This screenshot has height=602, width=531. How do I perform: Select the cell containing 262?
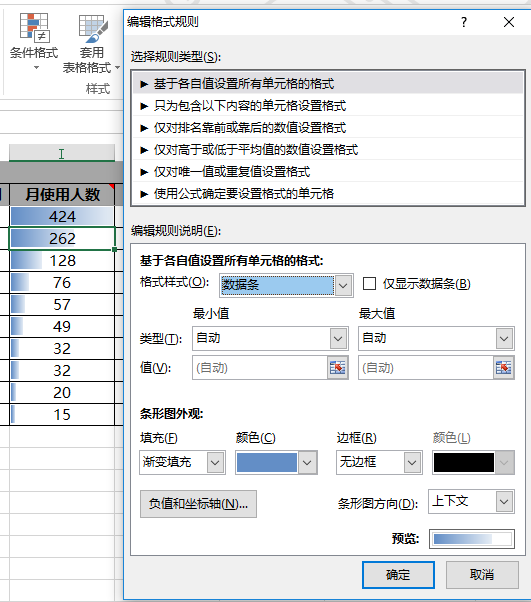pos(62,238)
